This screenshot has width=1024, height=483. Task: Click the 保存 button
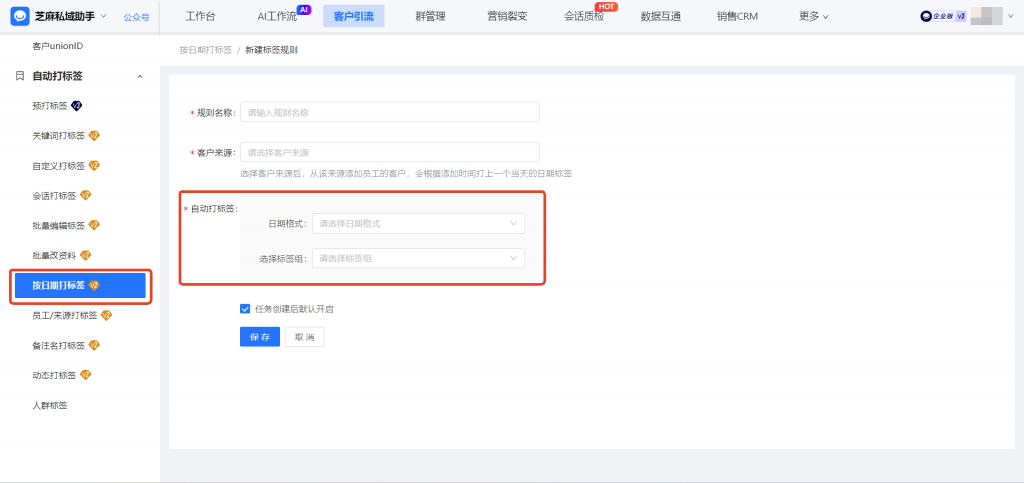click(259, 338)
